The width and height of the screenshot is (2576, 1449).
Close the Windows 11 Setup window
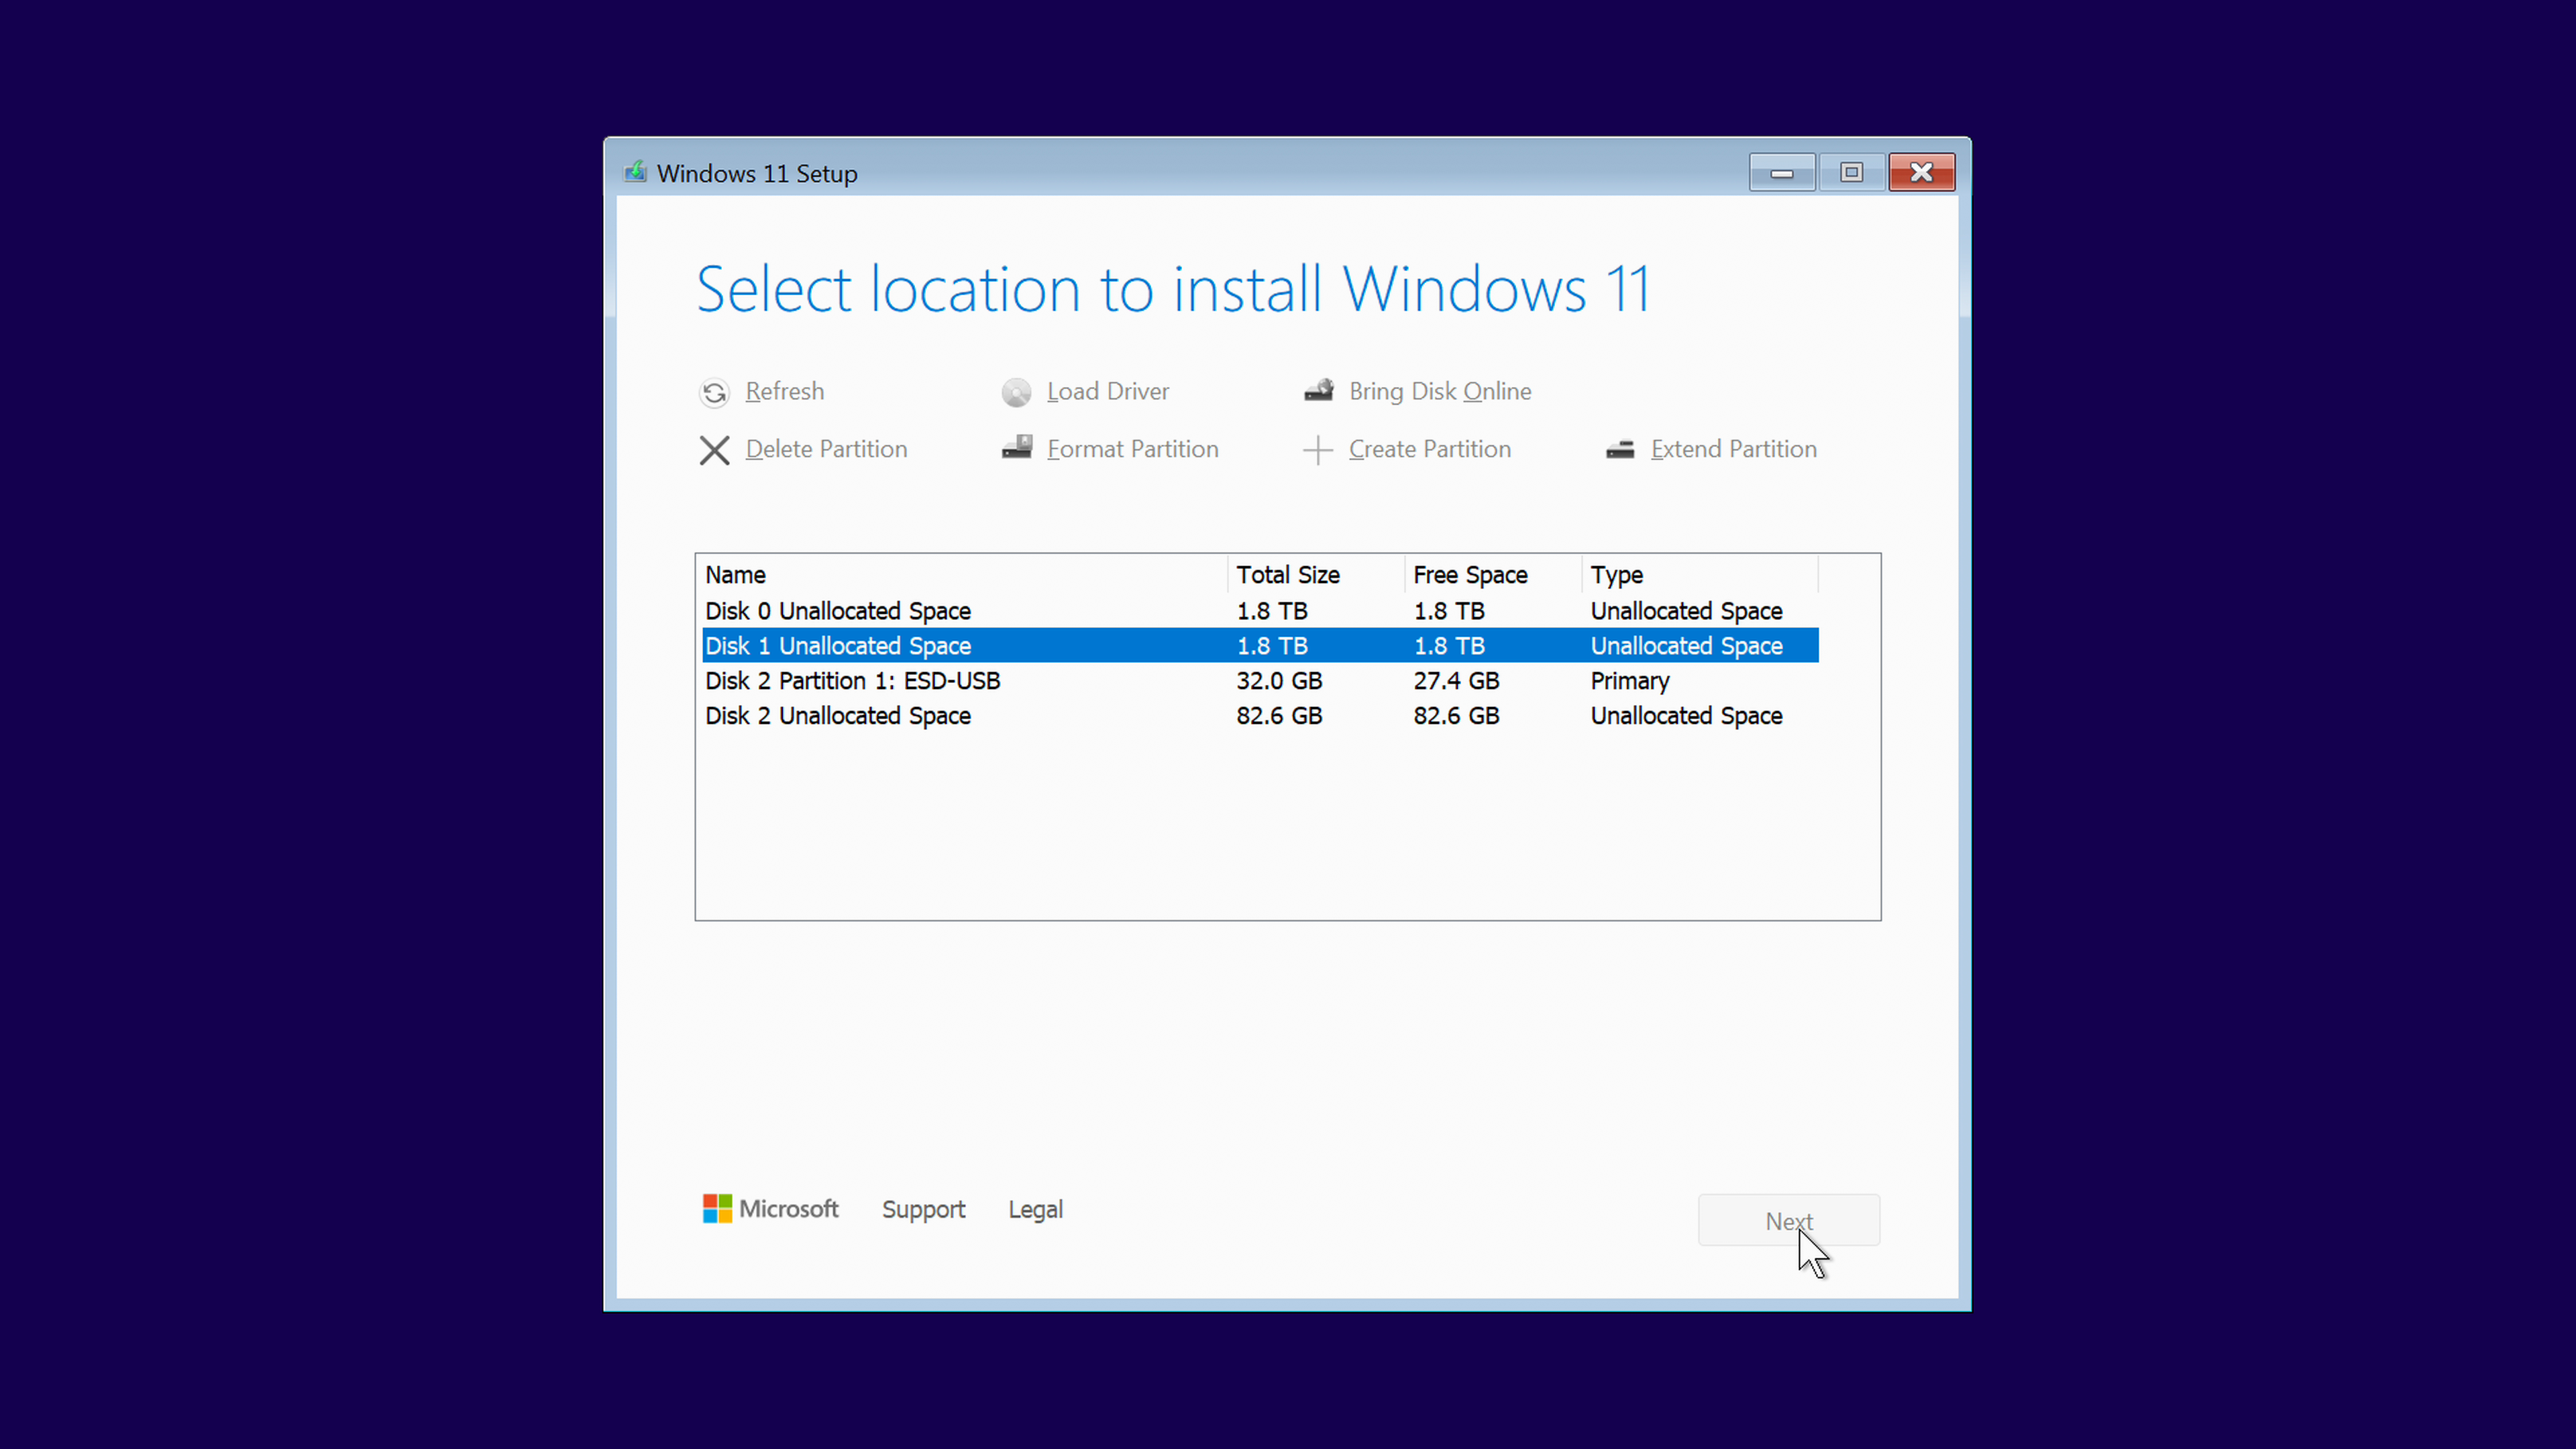pos(1922,173)
